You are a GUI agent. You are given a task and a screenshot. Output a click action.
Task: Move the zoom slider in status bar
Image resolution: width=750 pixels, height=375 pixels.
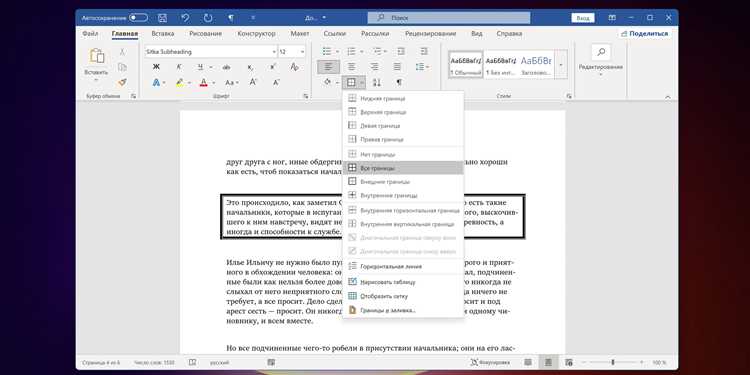click(x=613, y=363)
